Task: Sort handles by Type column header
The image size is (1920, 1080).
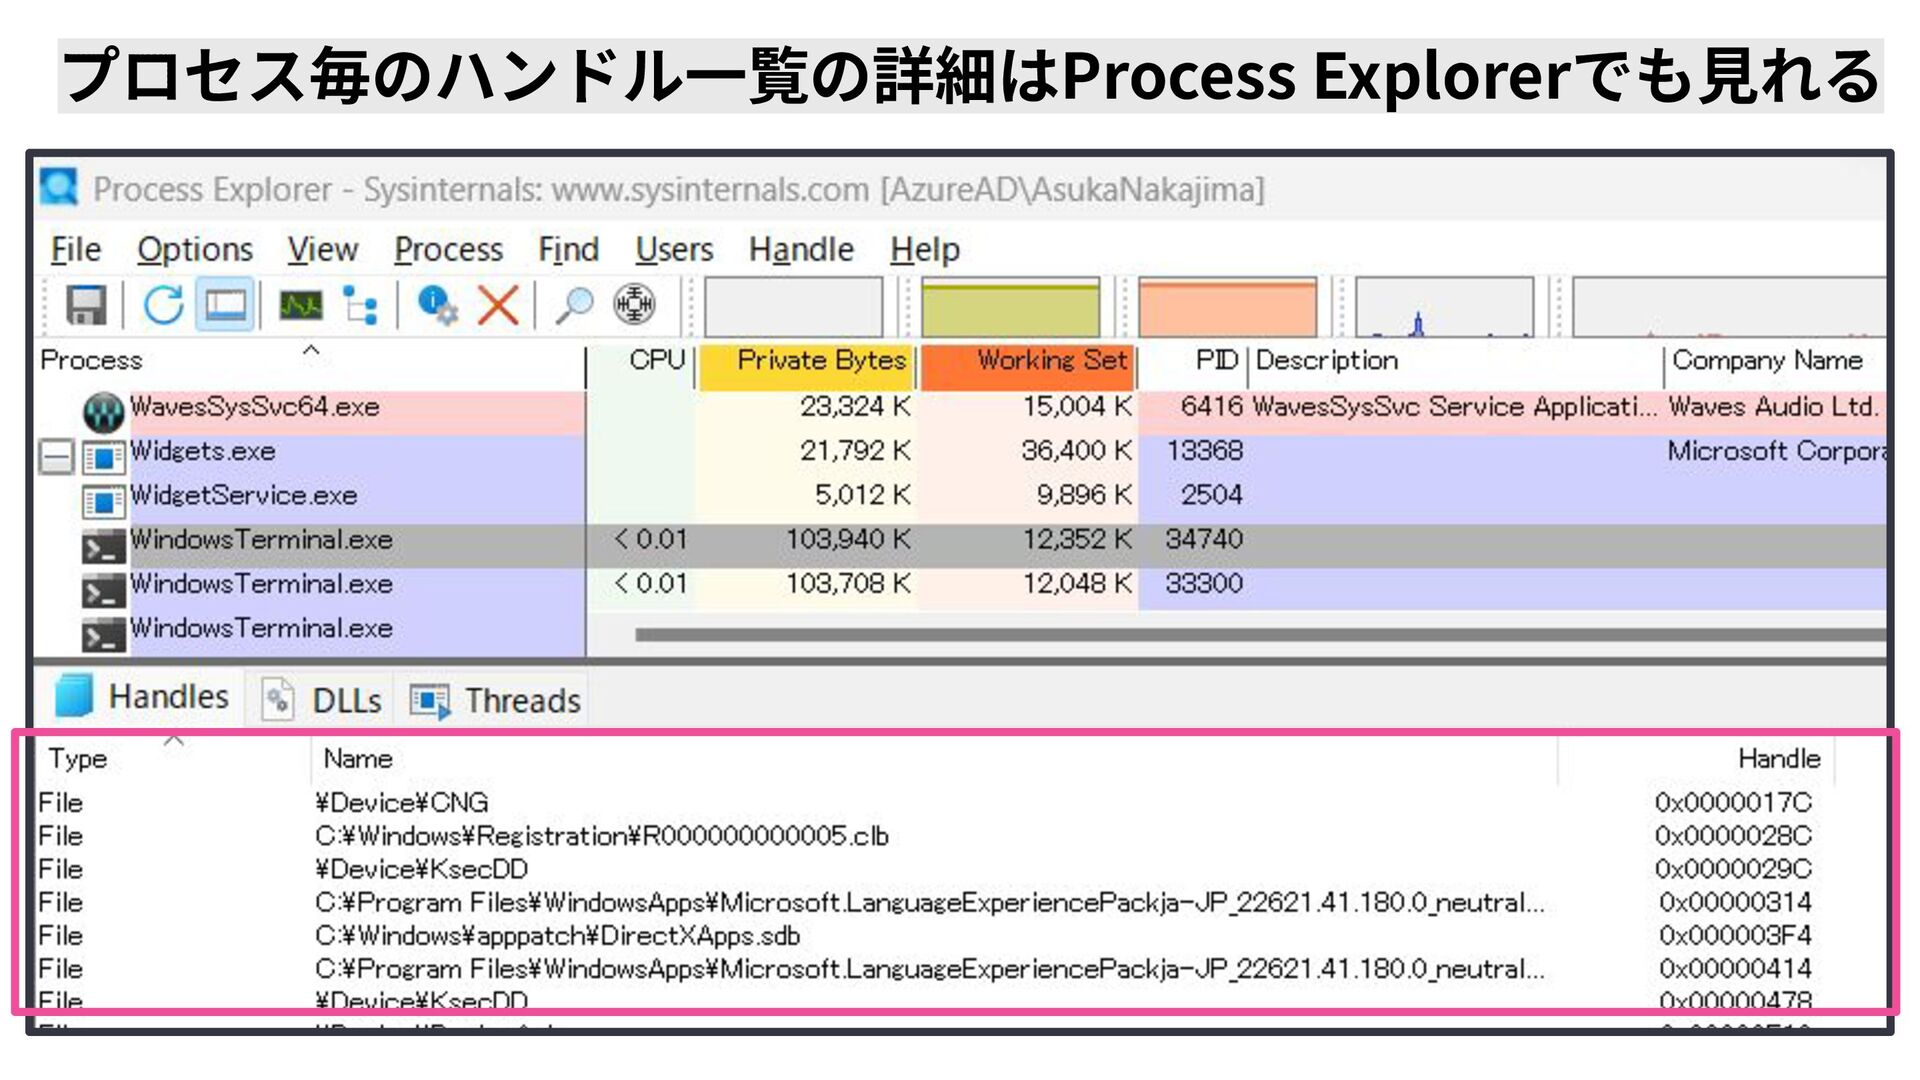Action: click(77, 759)
